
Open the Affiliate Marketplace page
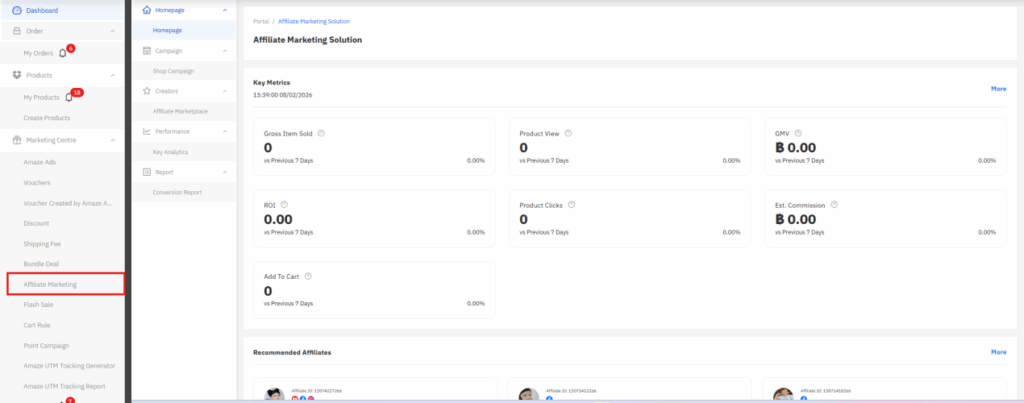coord(179,111)
